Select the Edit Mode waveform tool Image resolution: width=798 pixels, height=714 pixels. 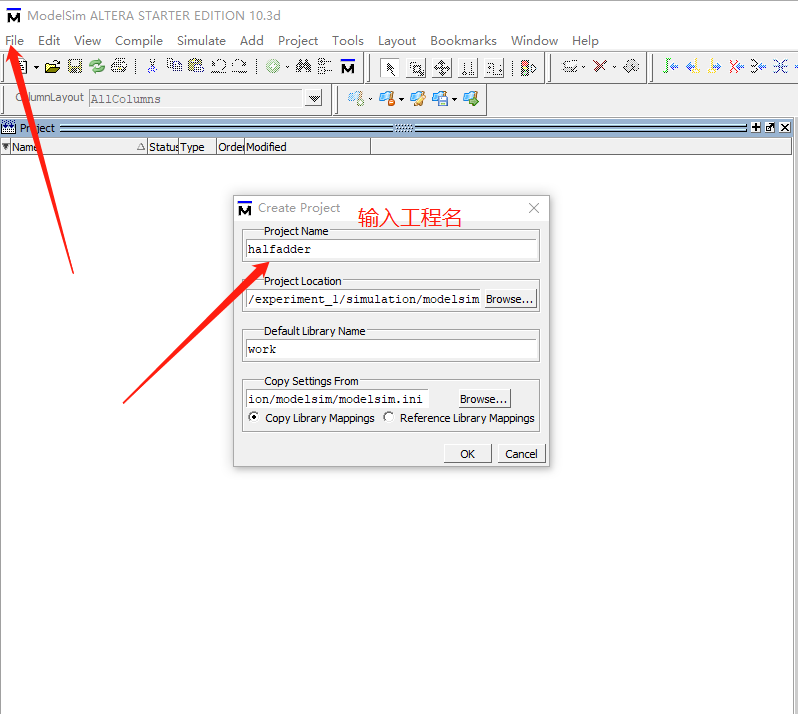click(494, 68)
